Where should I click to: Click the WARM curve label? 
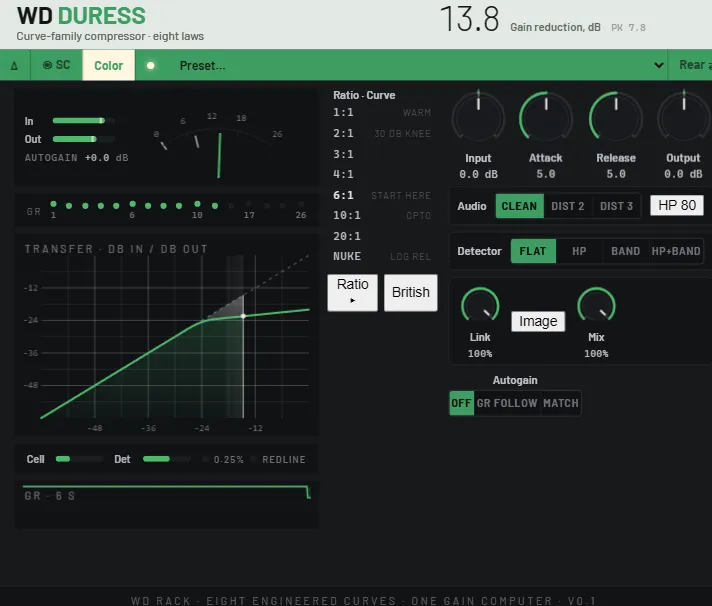click(416, 113)
